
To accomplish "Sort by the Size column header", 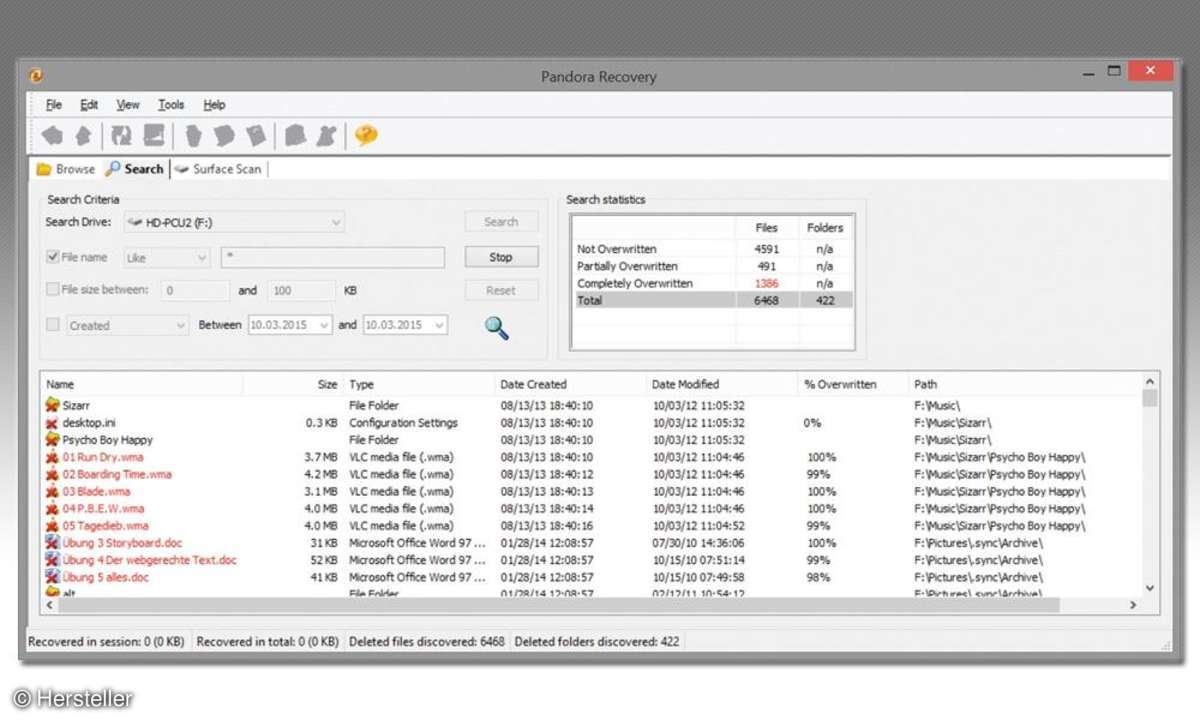I will [292, 384].
